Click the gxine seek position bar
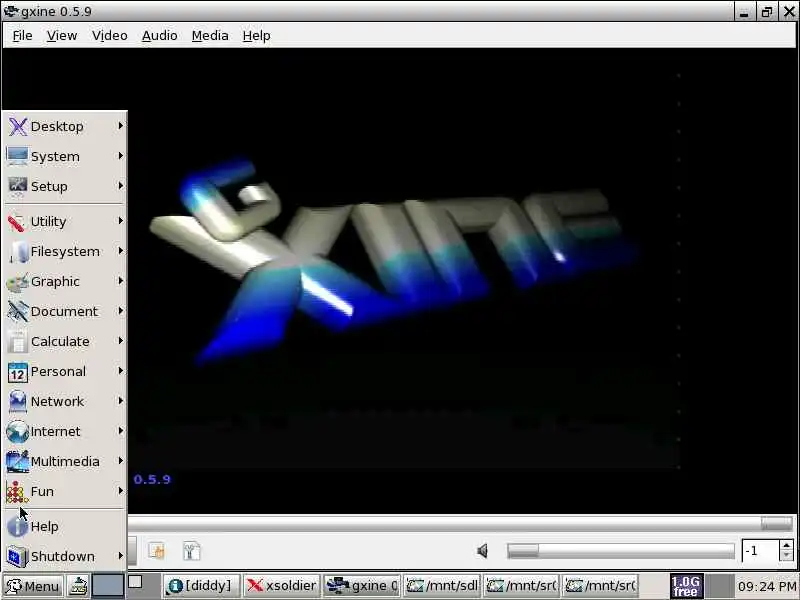 (x=460, y=523)
